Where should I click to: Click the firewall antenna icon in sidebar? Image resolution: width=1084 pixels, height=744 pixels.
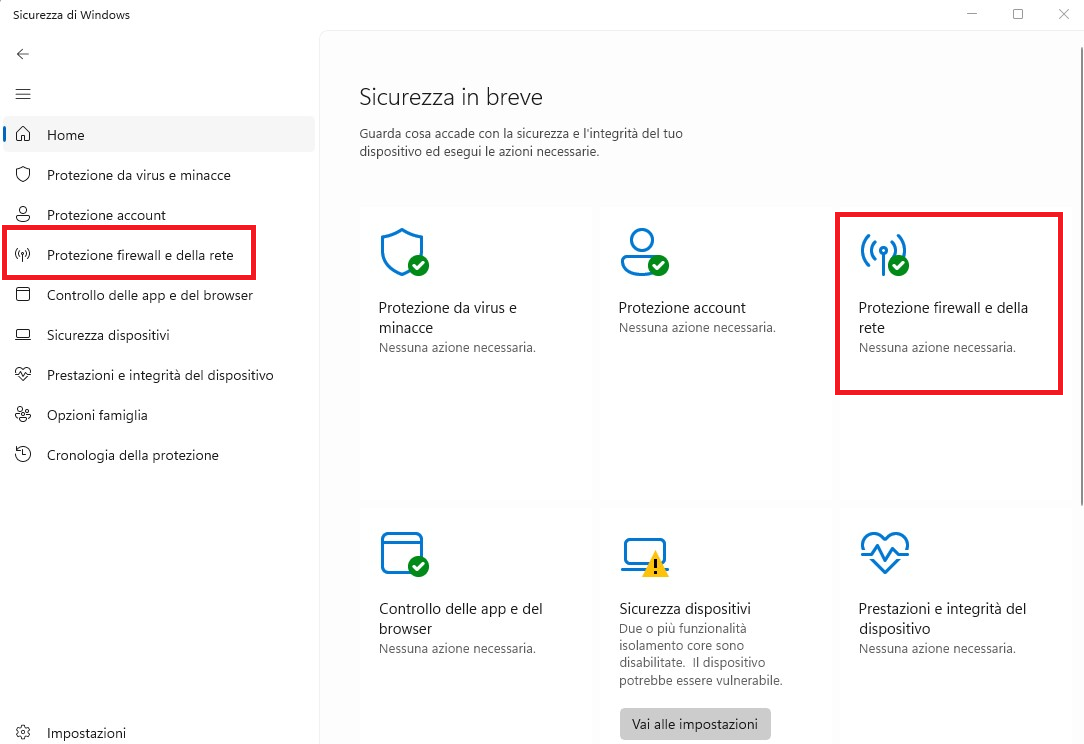coord(23,255)
